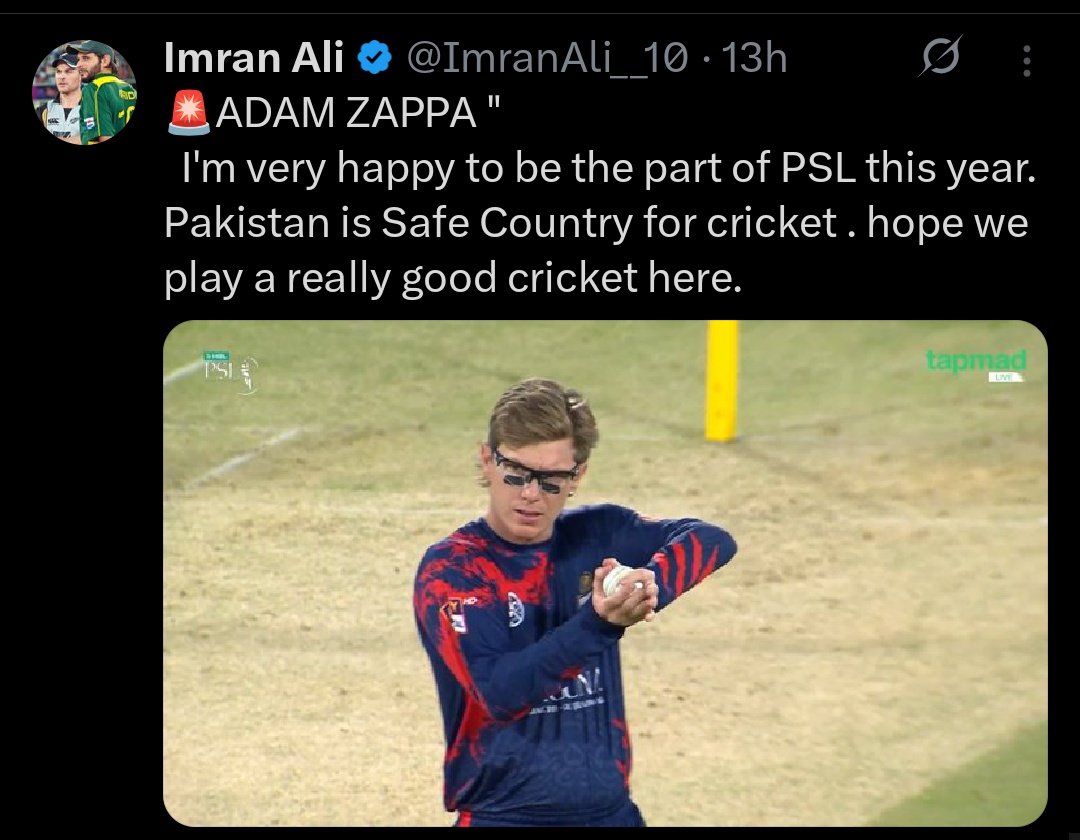Open the Grok slashed-circle icon
Screen dimensions: 1080x840
940,60
